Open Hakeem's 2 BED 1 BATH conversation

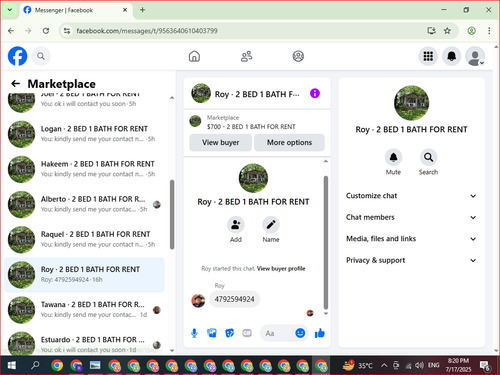tap(84, 169)
